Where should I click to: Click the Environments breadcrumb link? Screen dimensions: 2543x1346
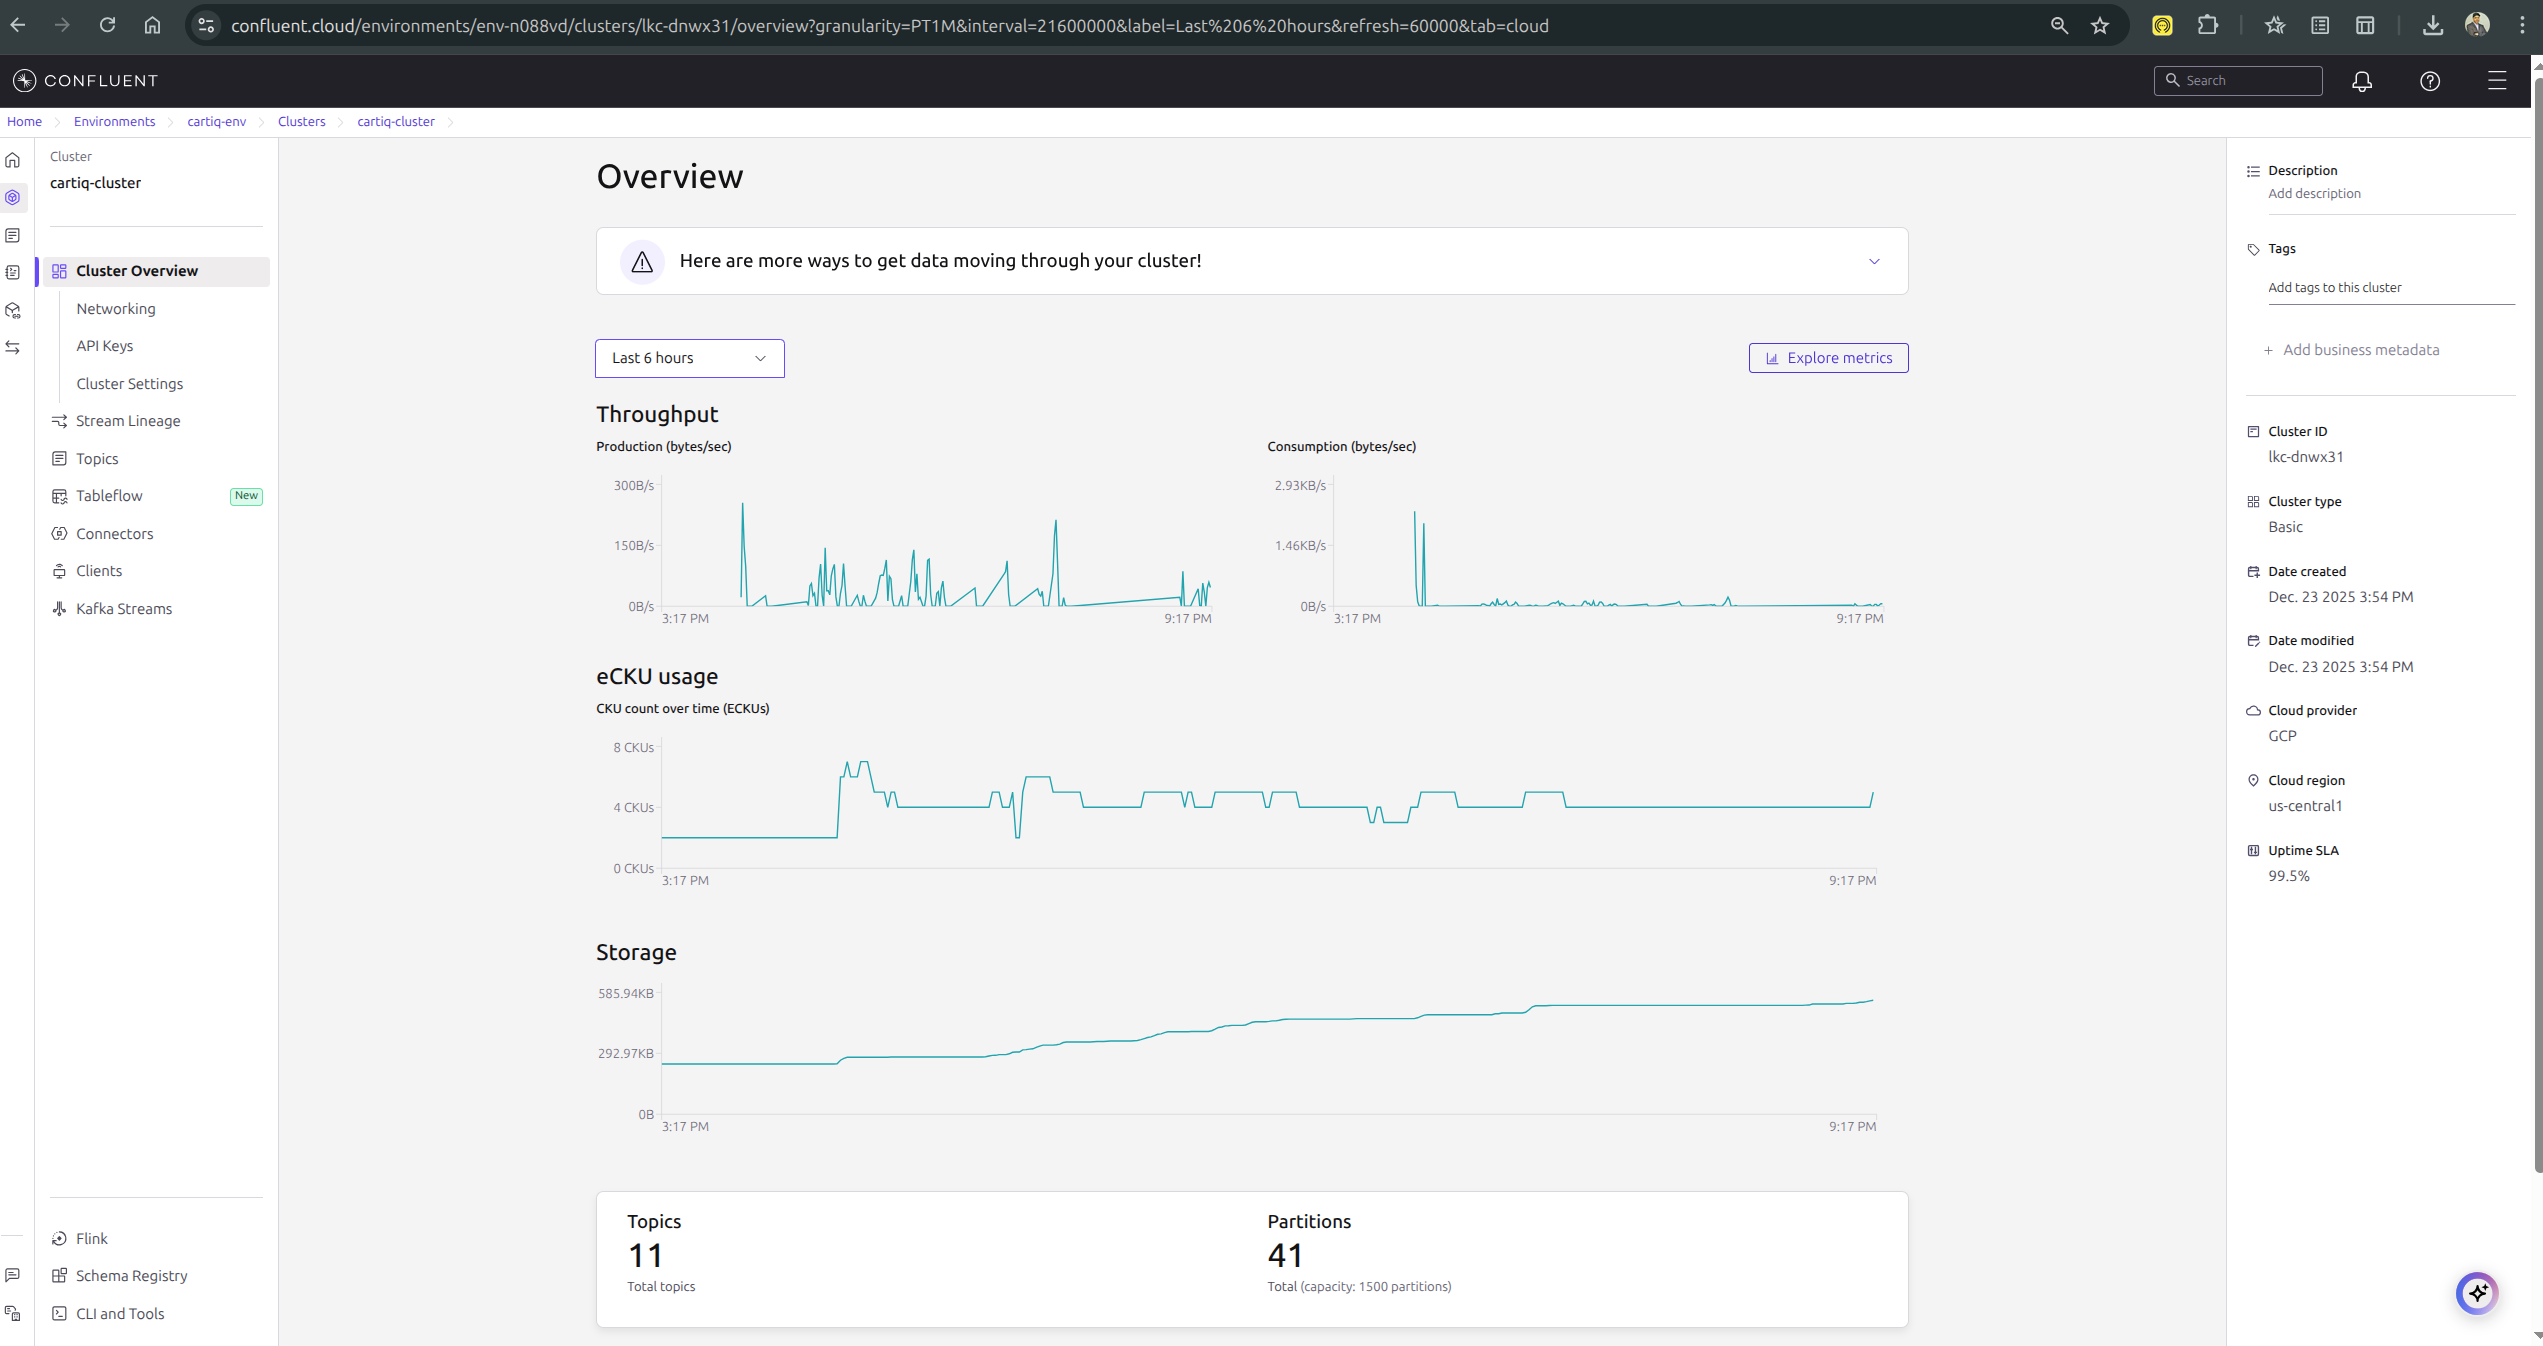[114, 122]
